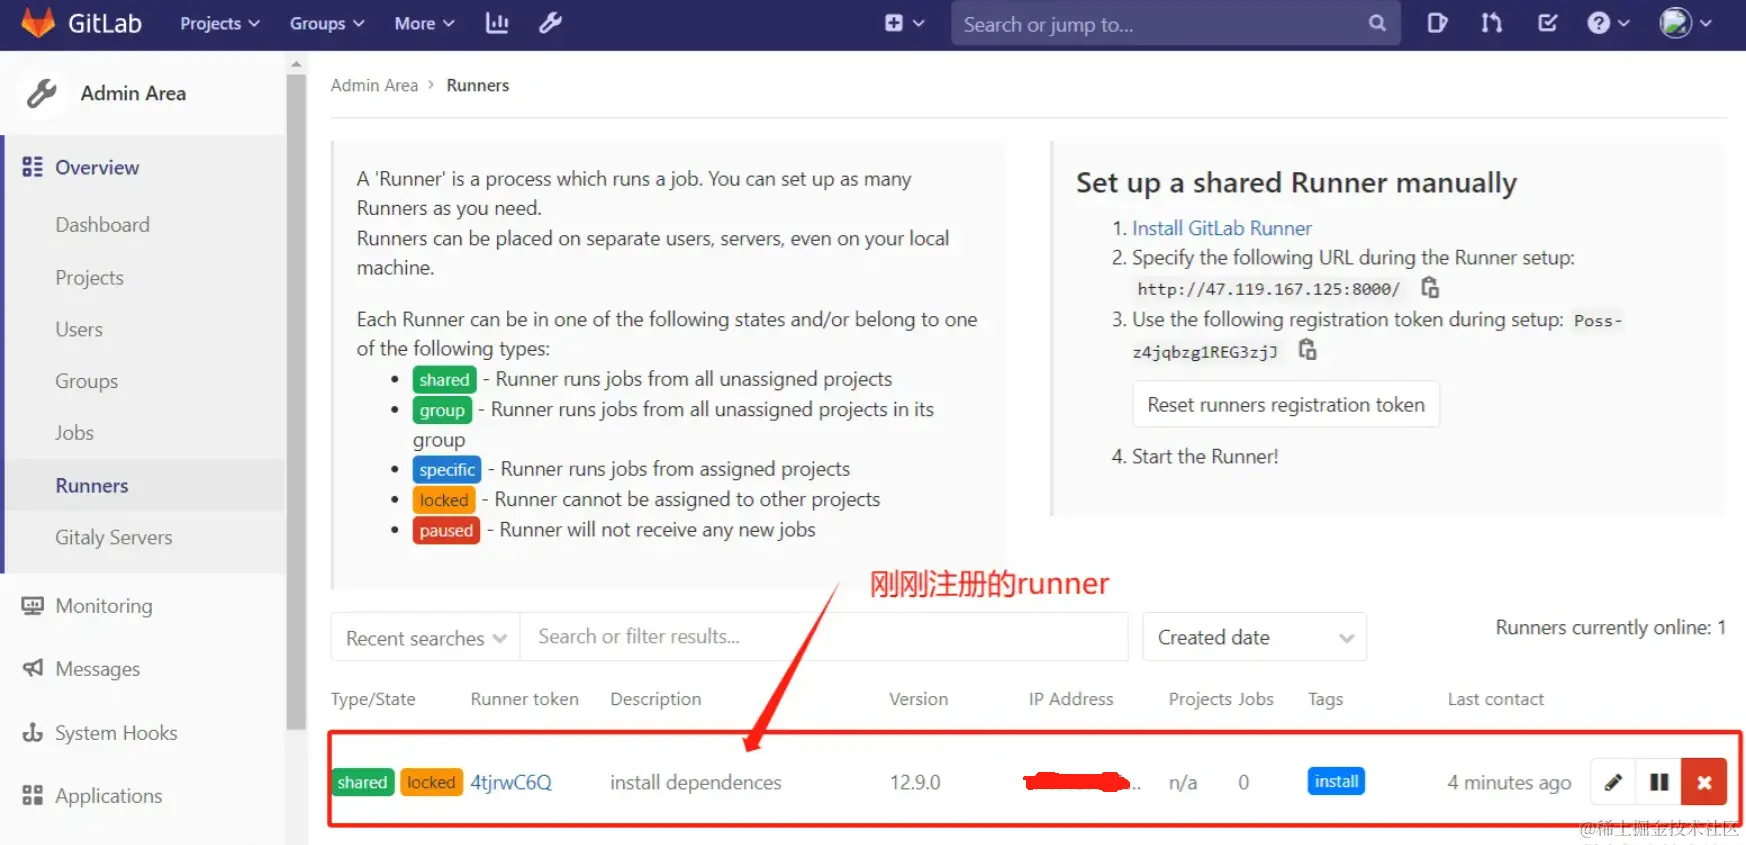Viewport: 1746px width, 845px height.
Task: Open the issues icon in navbar
Action: [1437, 23]
